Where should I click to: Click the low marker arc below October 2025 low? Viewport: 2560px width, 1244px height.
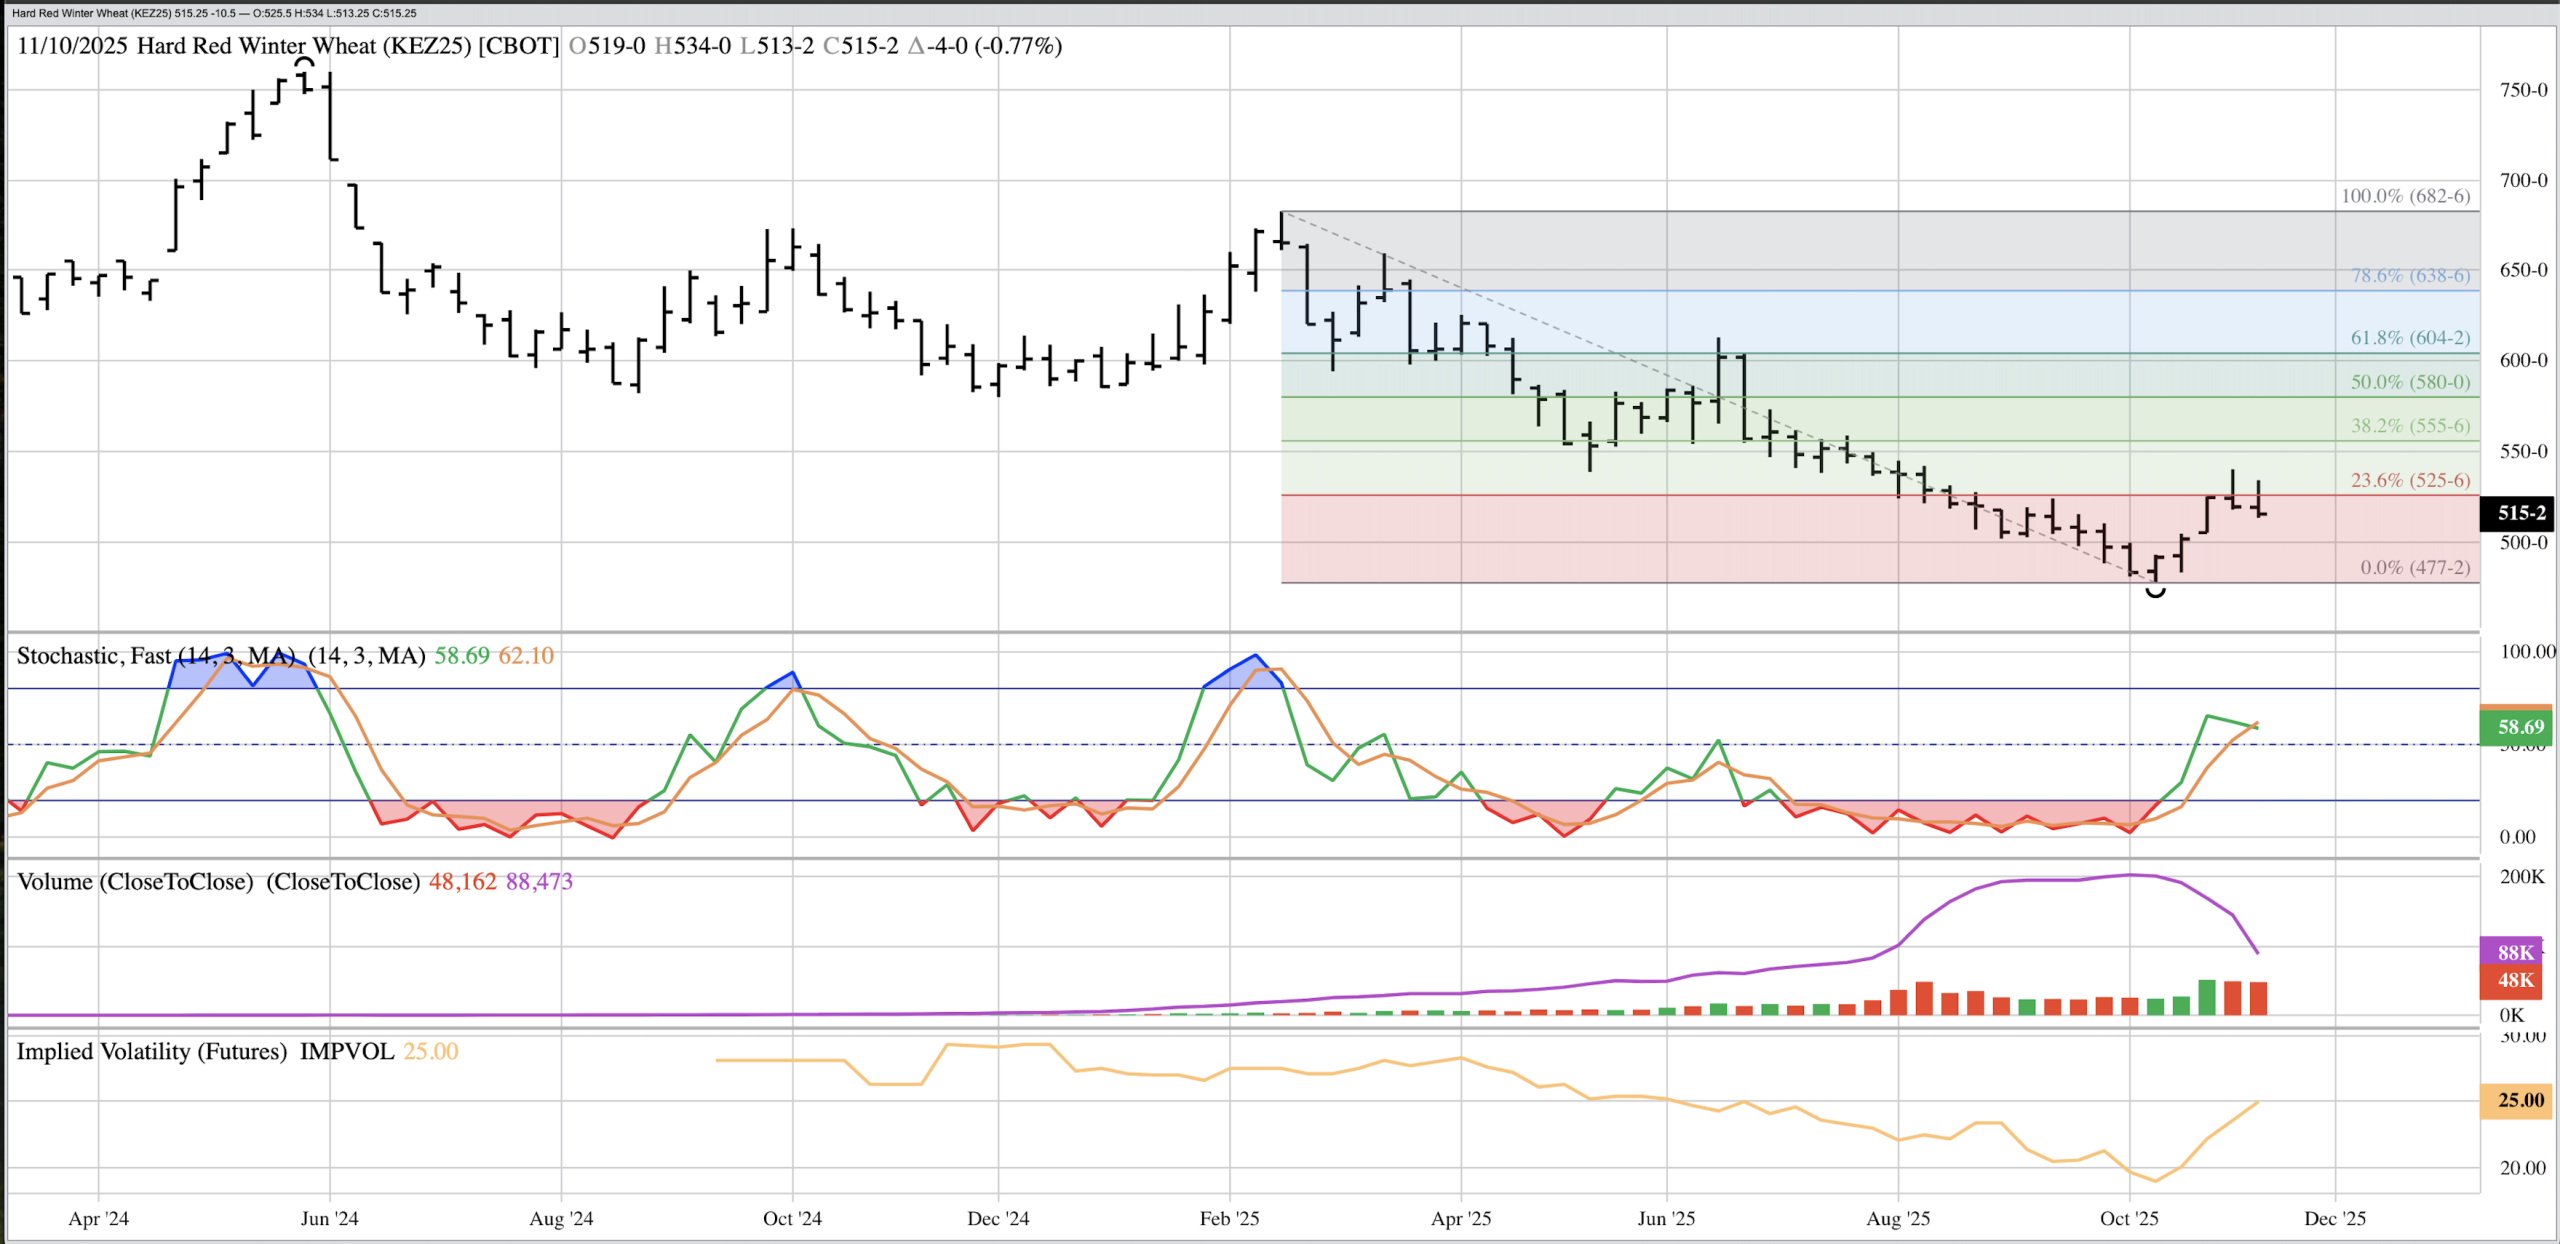pos(2156,592)
